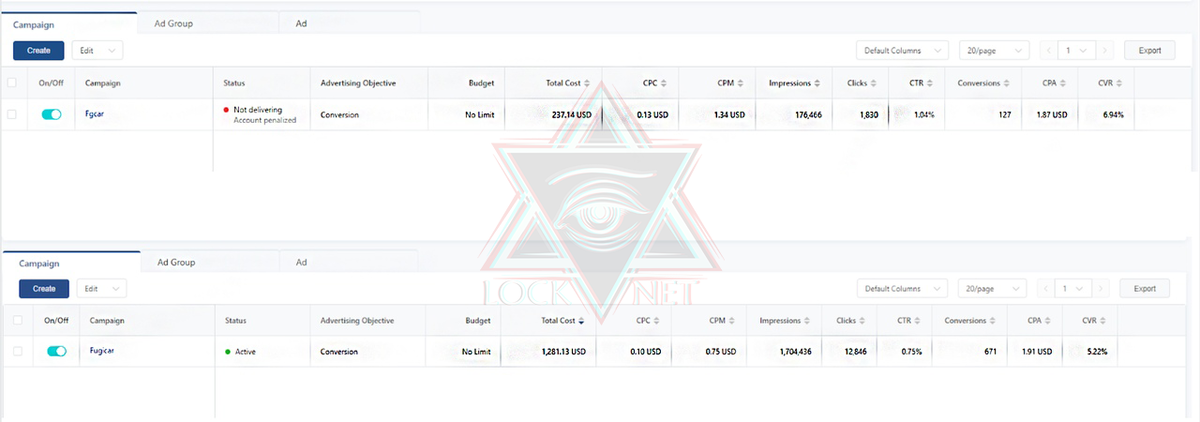Screen dimensions: 1200x422
Task: Sort by CTR in the Fgcar table
Action: point(929,83)
